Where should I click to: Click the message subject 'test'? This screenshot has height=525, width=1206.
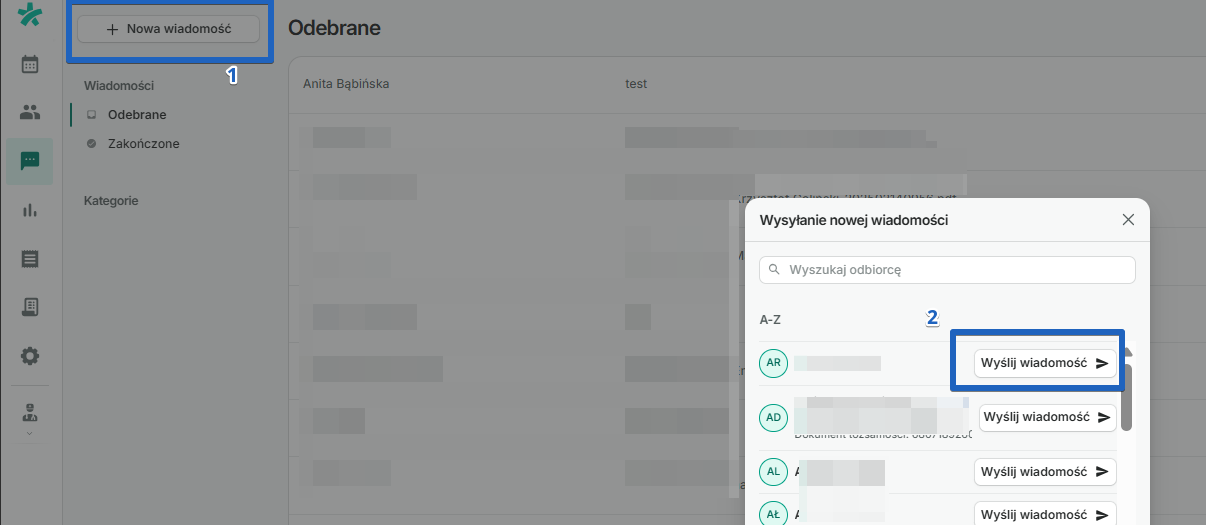point(636,84)
